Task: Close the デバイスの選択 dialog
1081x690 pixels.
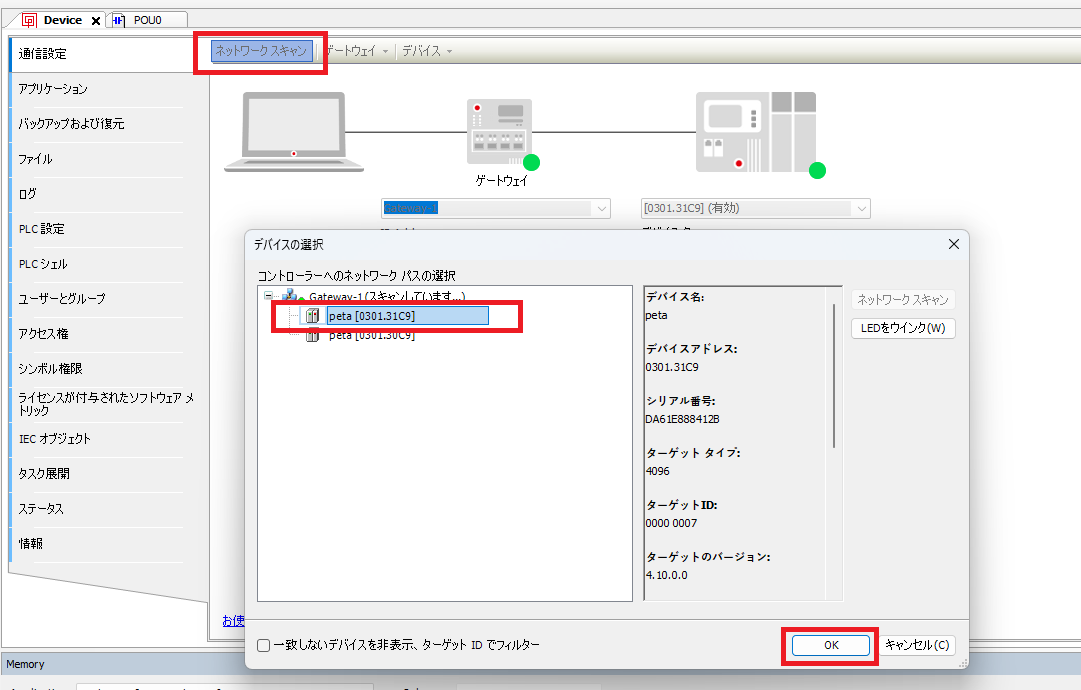Action: 953,244
